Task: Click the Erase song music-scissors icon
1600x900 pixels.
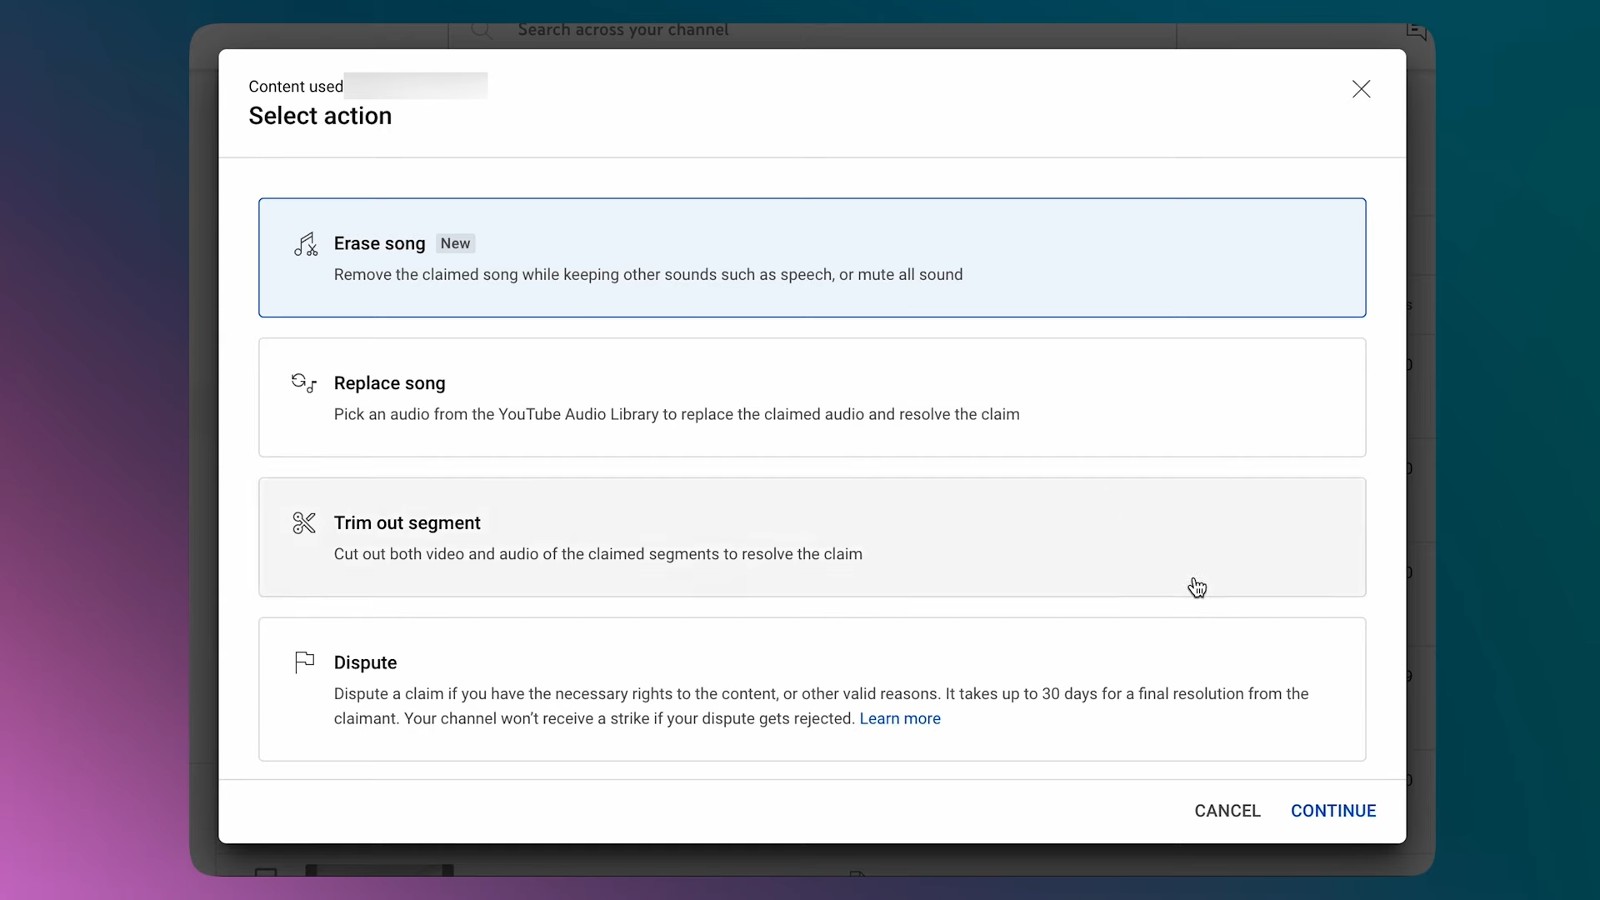Action: [305, 244]
